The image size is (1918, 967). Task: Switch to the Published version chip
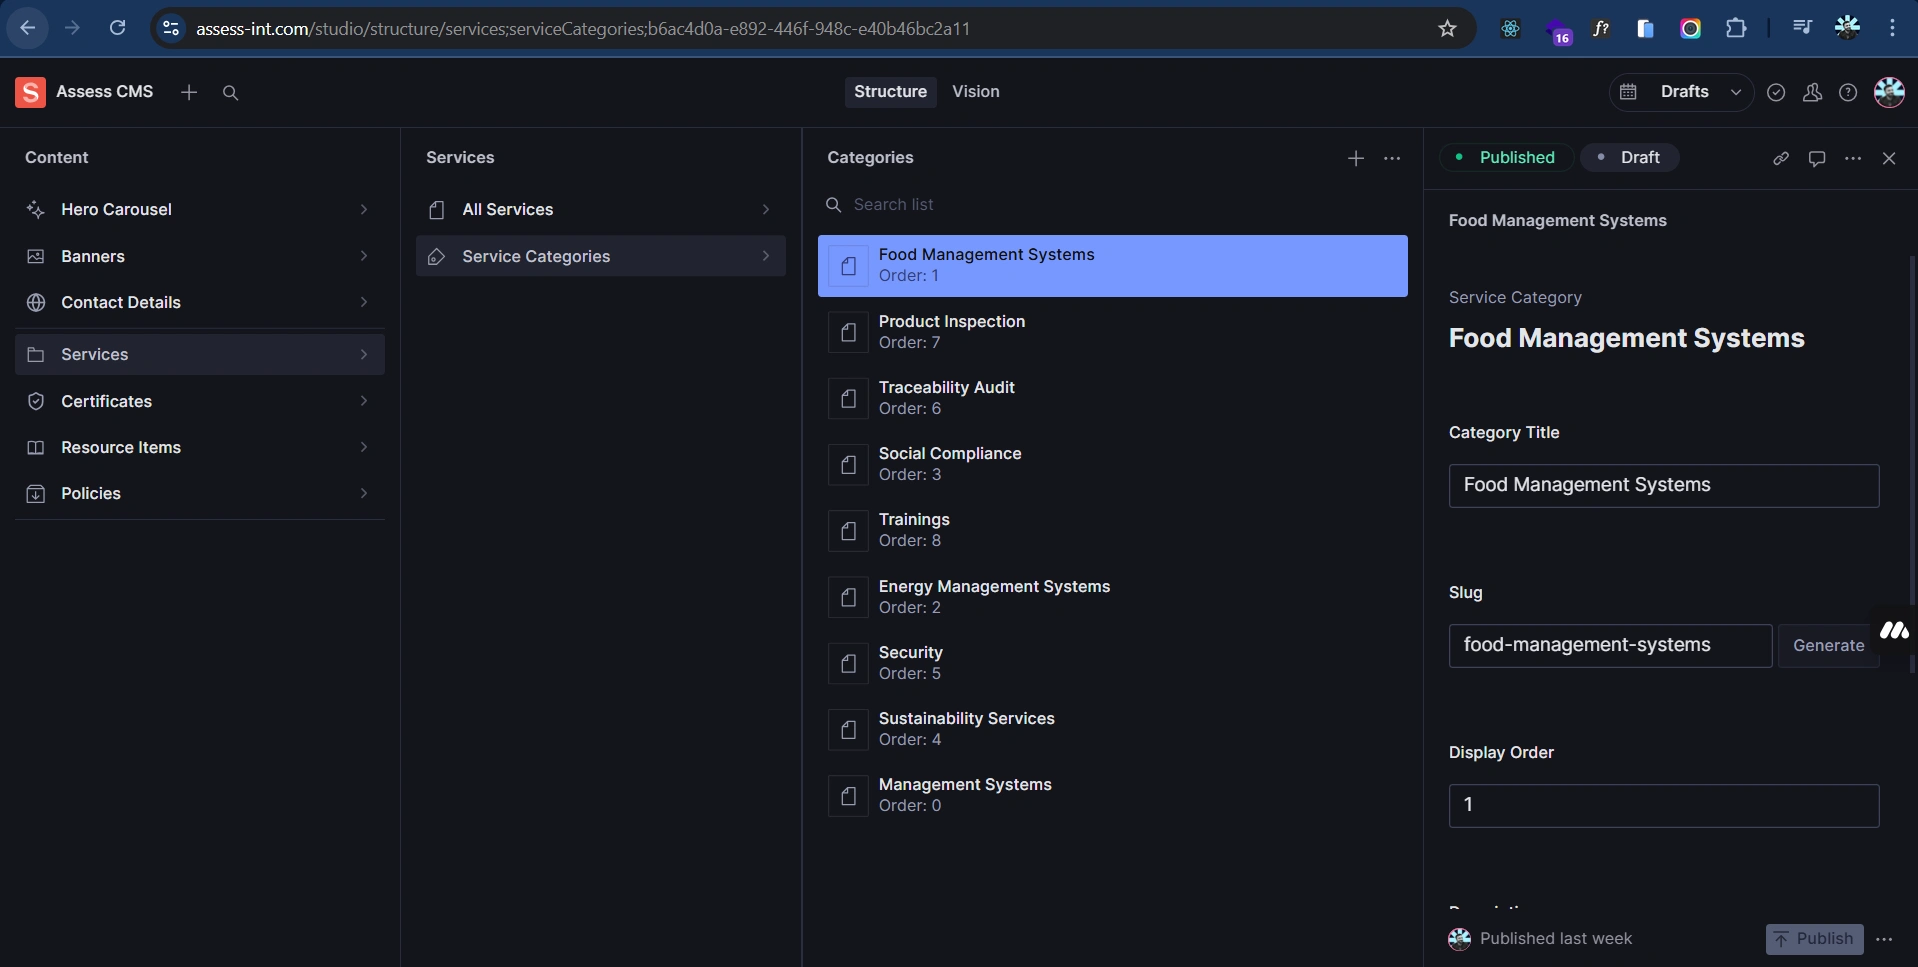[1507, 157]
